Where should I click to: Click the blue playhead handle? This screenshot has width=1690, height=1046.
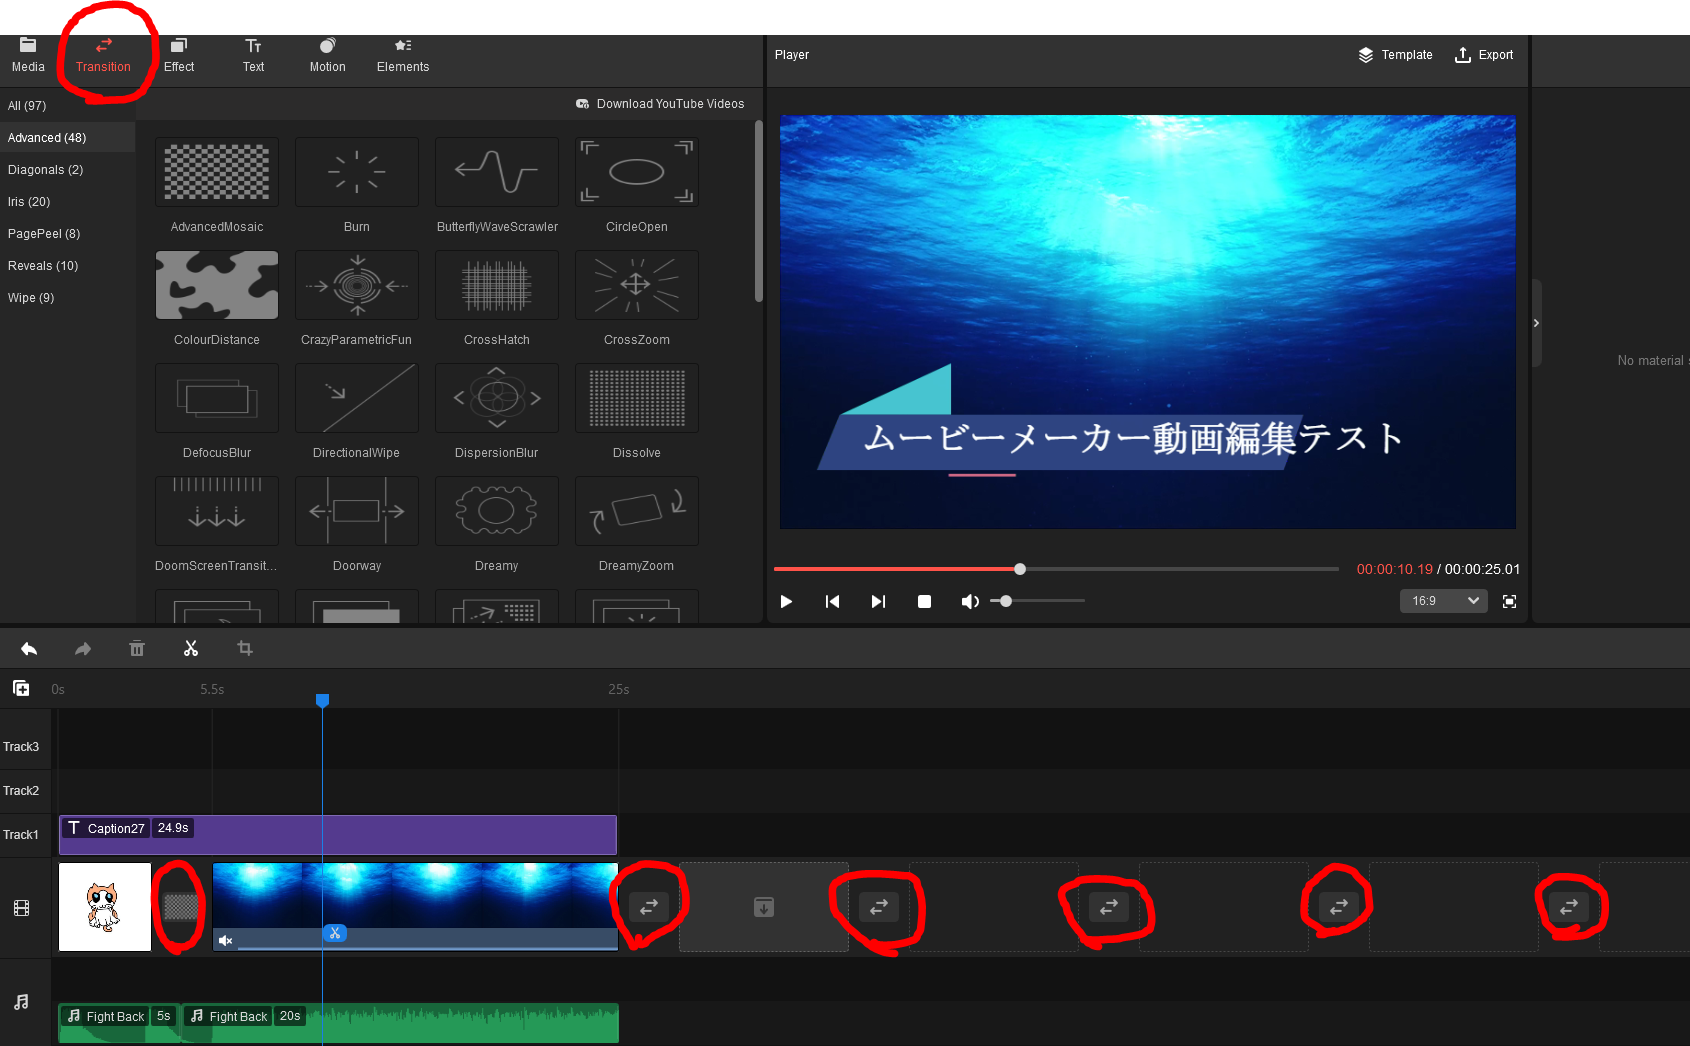(322, 700)
